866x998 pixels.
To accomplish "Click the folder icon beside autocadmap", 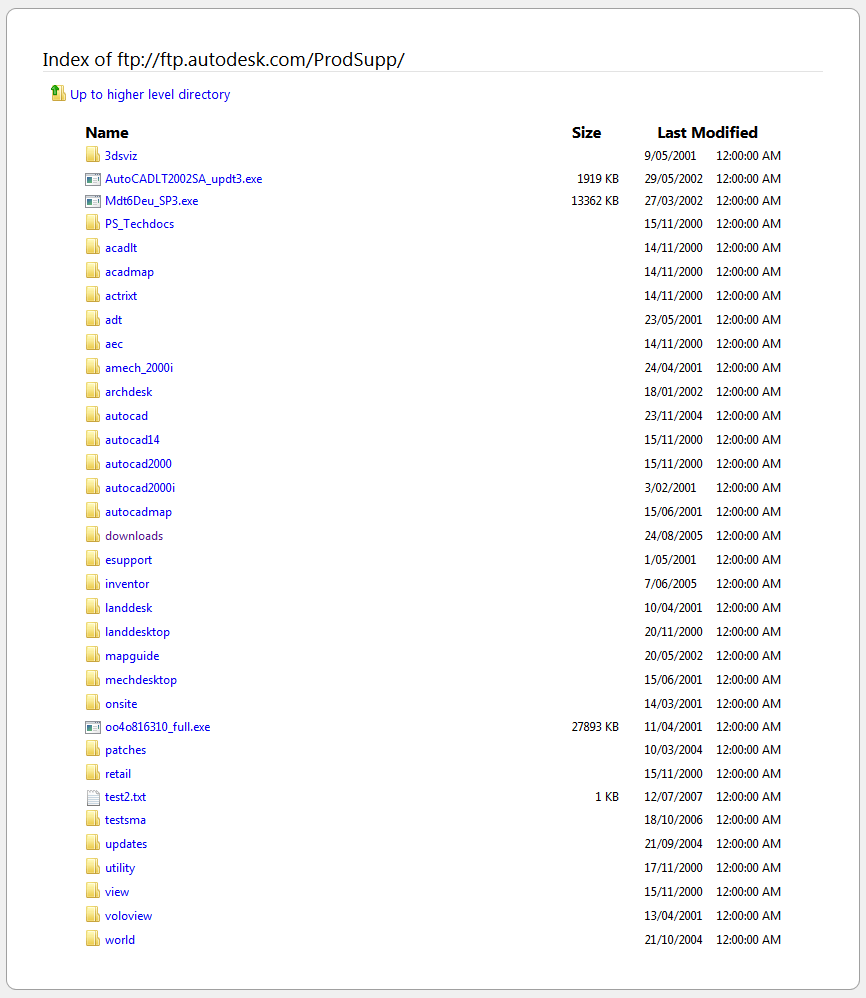I will [x=93, y=511].
